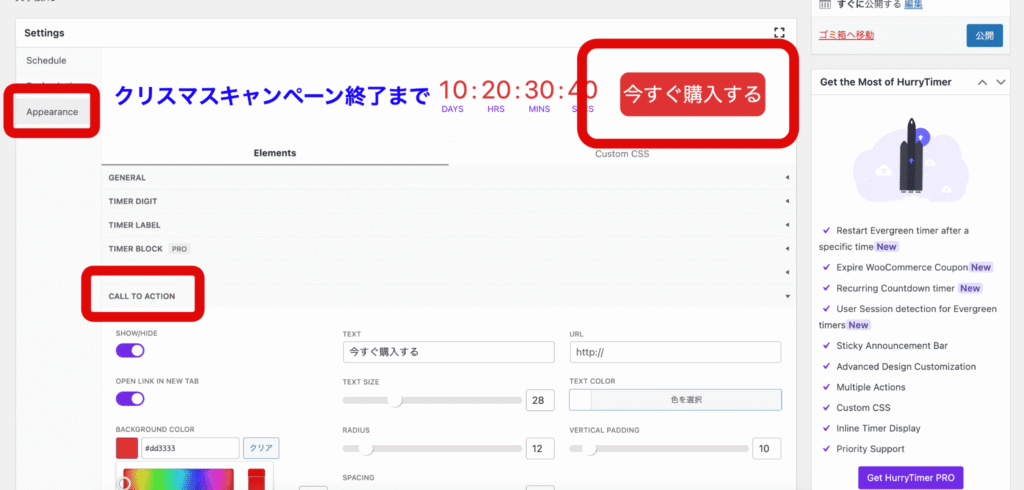Switch to the Elements tab
Image resolution: width=1024 pixels, height=490 pixels.
click(x=275, y=154)
